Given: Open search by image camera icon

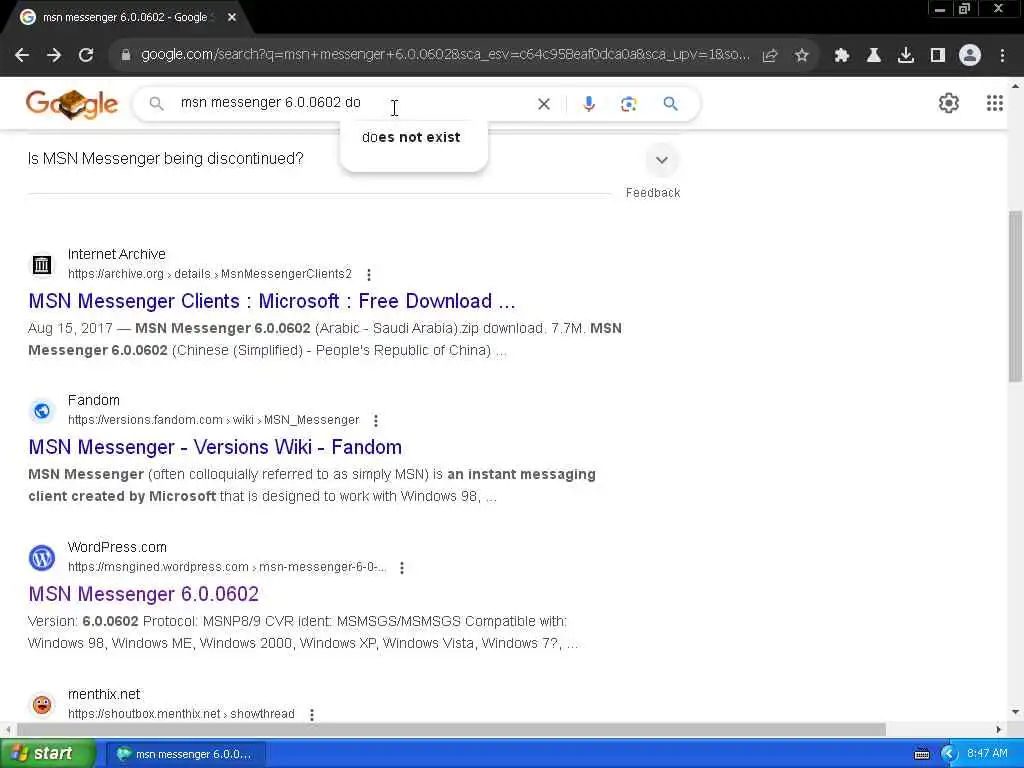Looking at the screenshot, I should coord(628,104).
